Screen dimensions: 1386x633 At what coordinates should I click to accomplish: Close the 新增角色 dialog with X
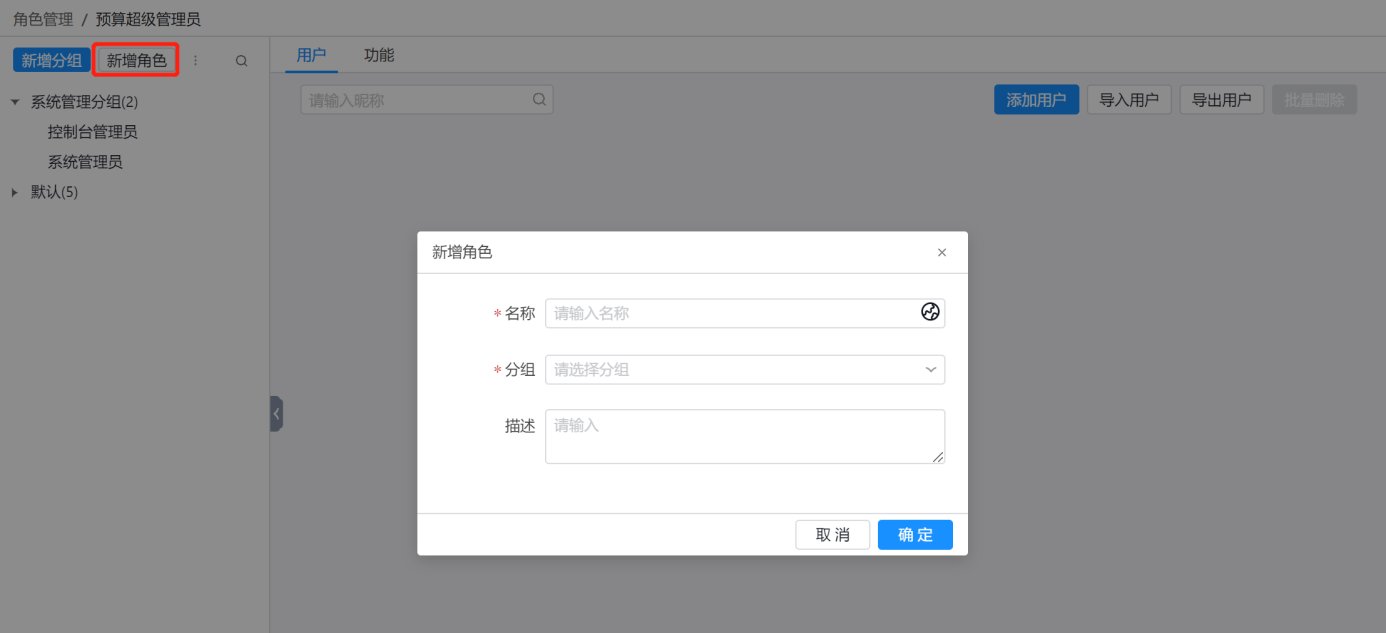coord(941,253)
